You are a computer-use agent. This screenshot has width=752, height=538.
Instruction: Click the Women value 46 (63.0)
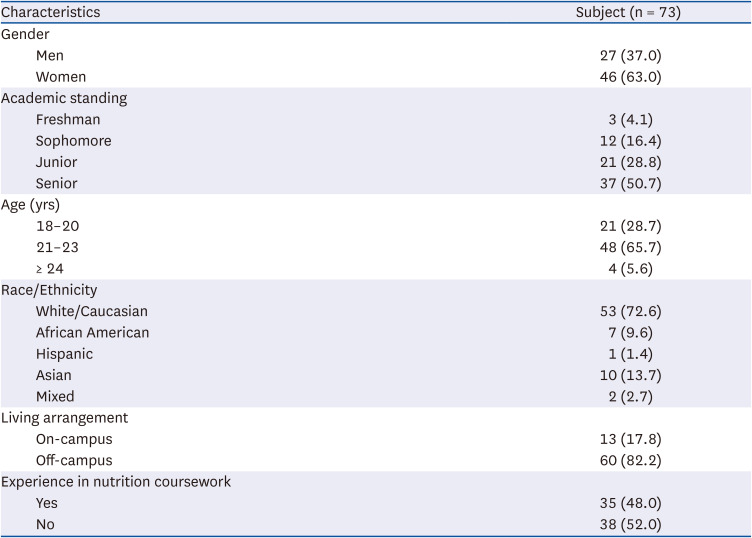[x=629, y=77]
